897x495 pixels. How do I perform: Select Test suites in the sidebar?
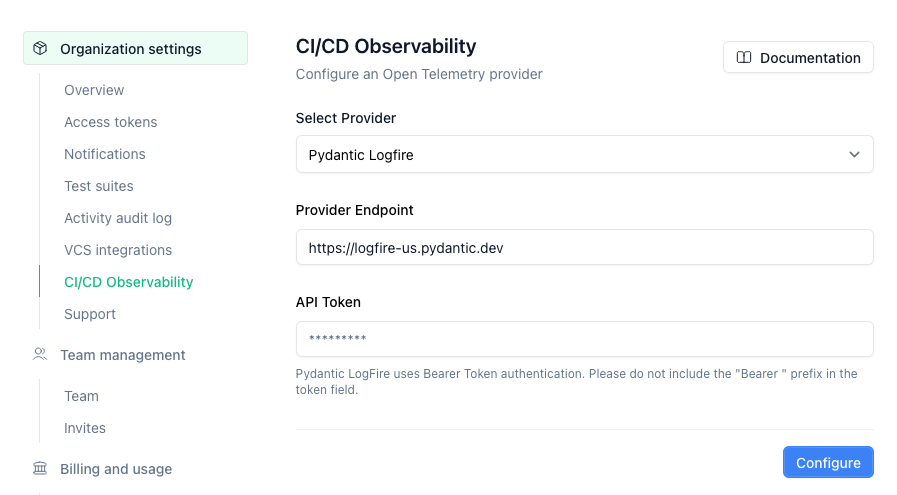pos(99,186)
